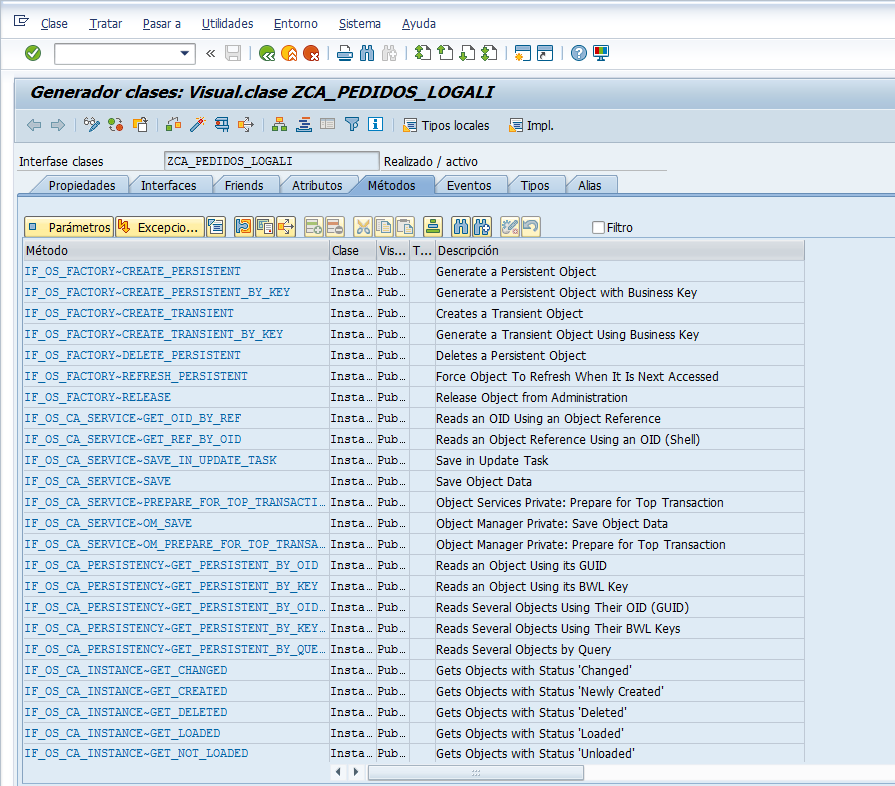This screenshot has height=786, width=895.
Task: Click horizontal scrollbar right arrow
Action: click(x=356, y=772)
